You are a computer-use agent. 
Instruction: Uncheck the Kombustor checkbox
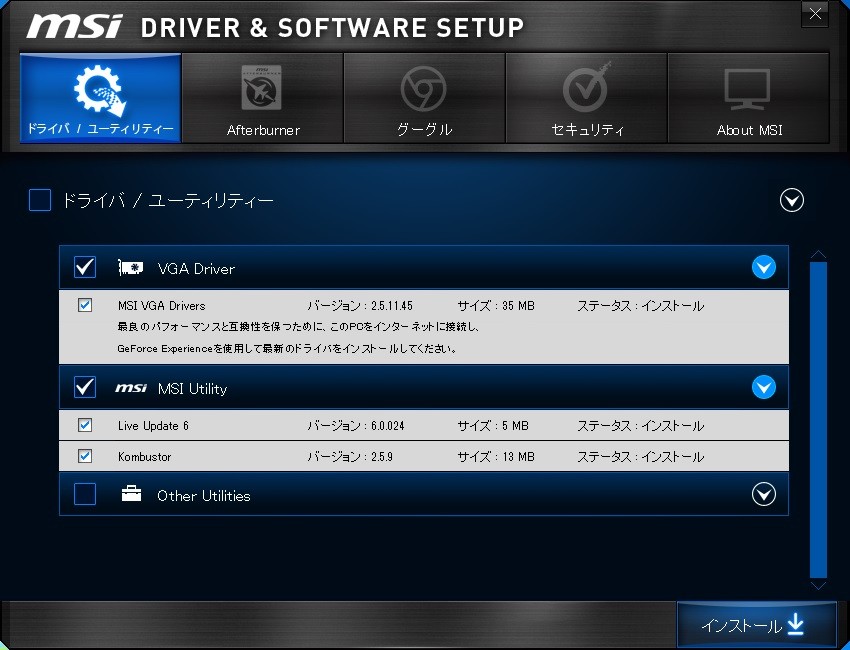click(x=85, y=456)
